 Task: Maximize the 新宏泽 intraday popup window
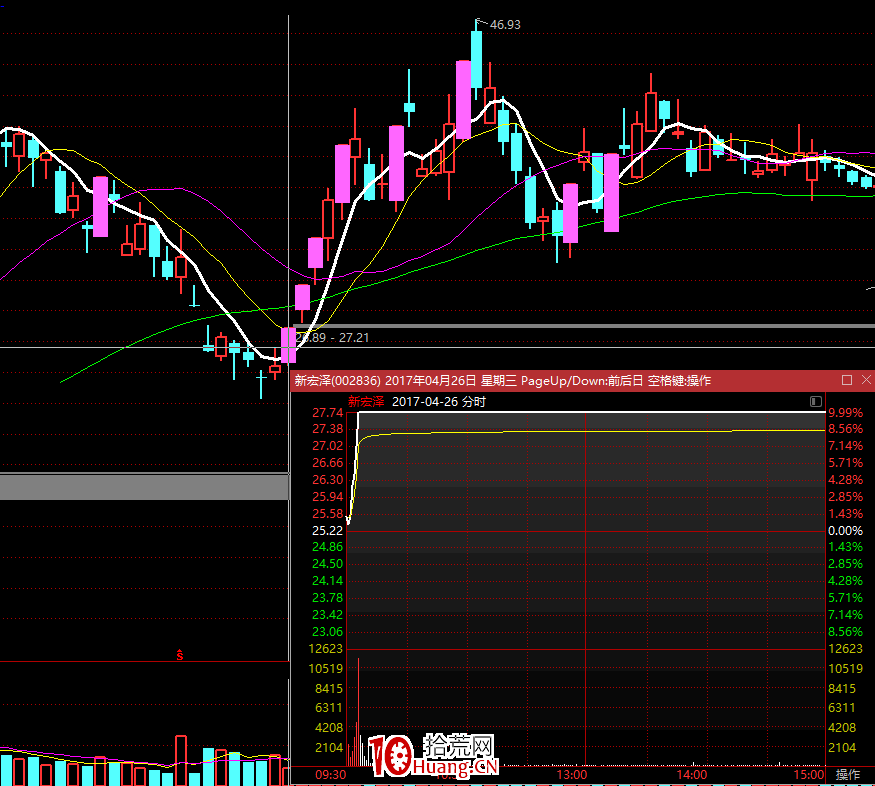click(847, 380)
